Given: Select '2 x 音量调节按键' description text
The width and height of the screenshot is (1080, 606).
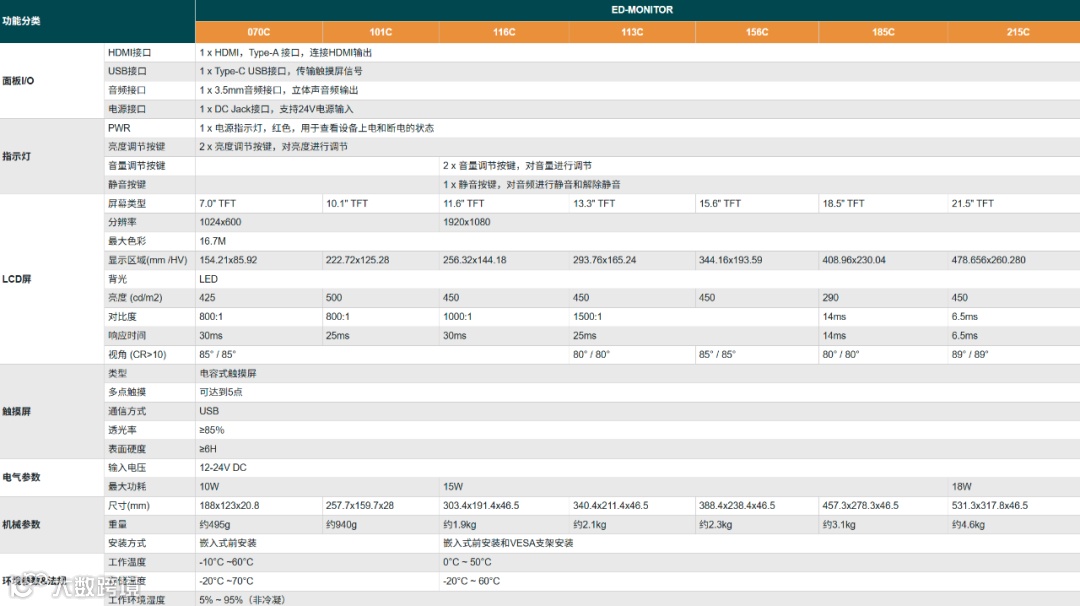Looking at the screenshot, I should [x=517, y=166].
